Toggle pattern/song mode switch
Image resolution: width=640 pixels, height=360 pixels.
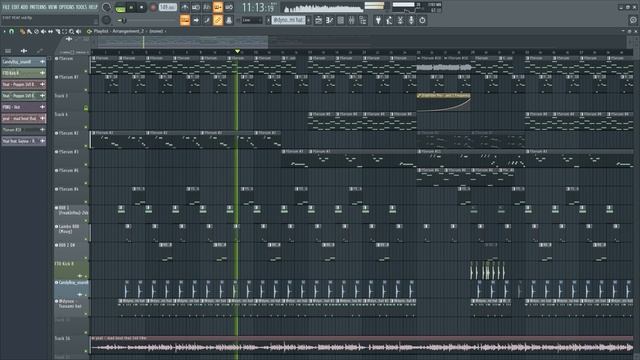coord(120,7)
